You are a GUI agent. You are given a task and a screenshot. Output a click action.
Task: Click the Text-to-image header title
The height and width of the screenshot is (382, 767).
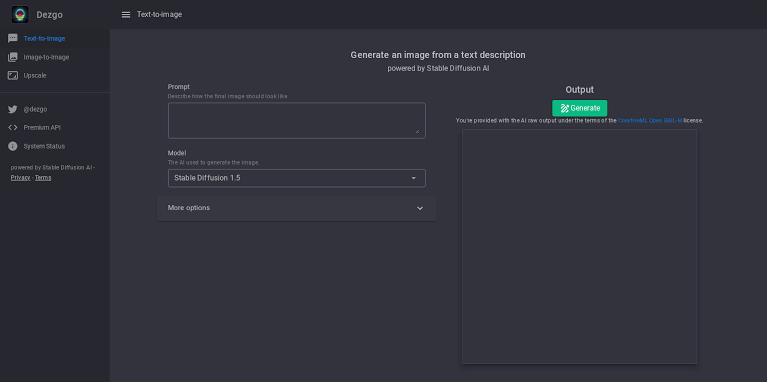[159, 15]
